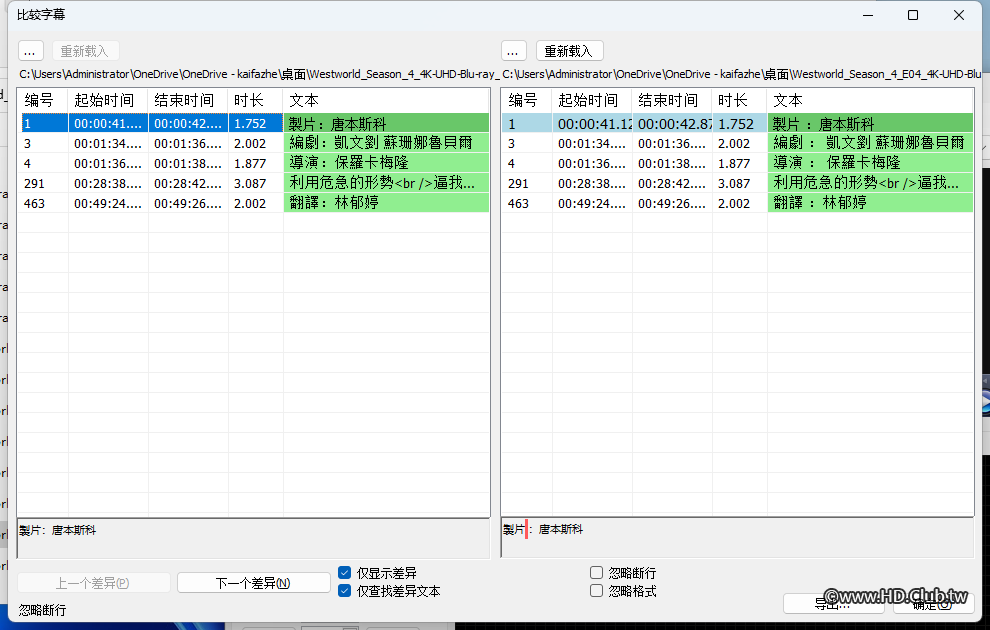Click left number cell 291
Screen dimensions: 990x630
[x=43, y=183]
